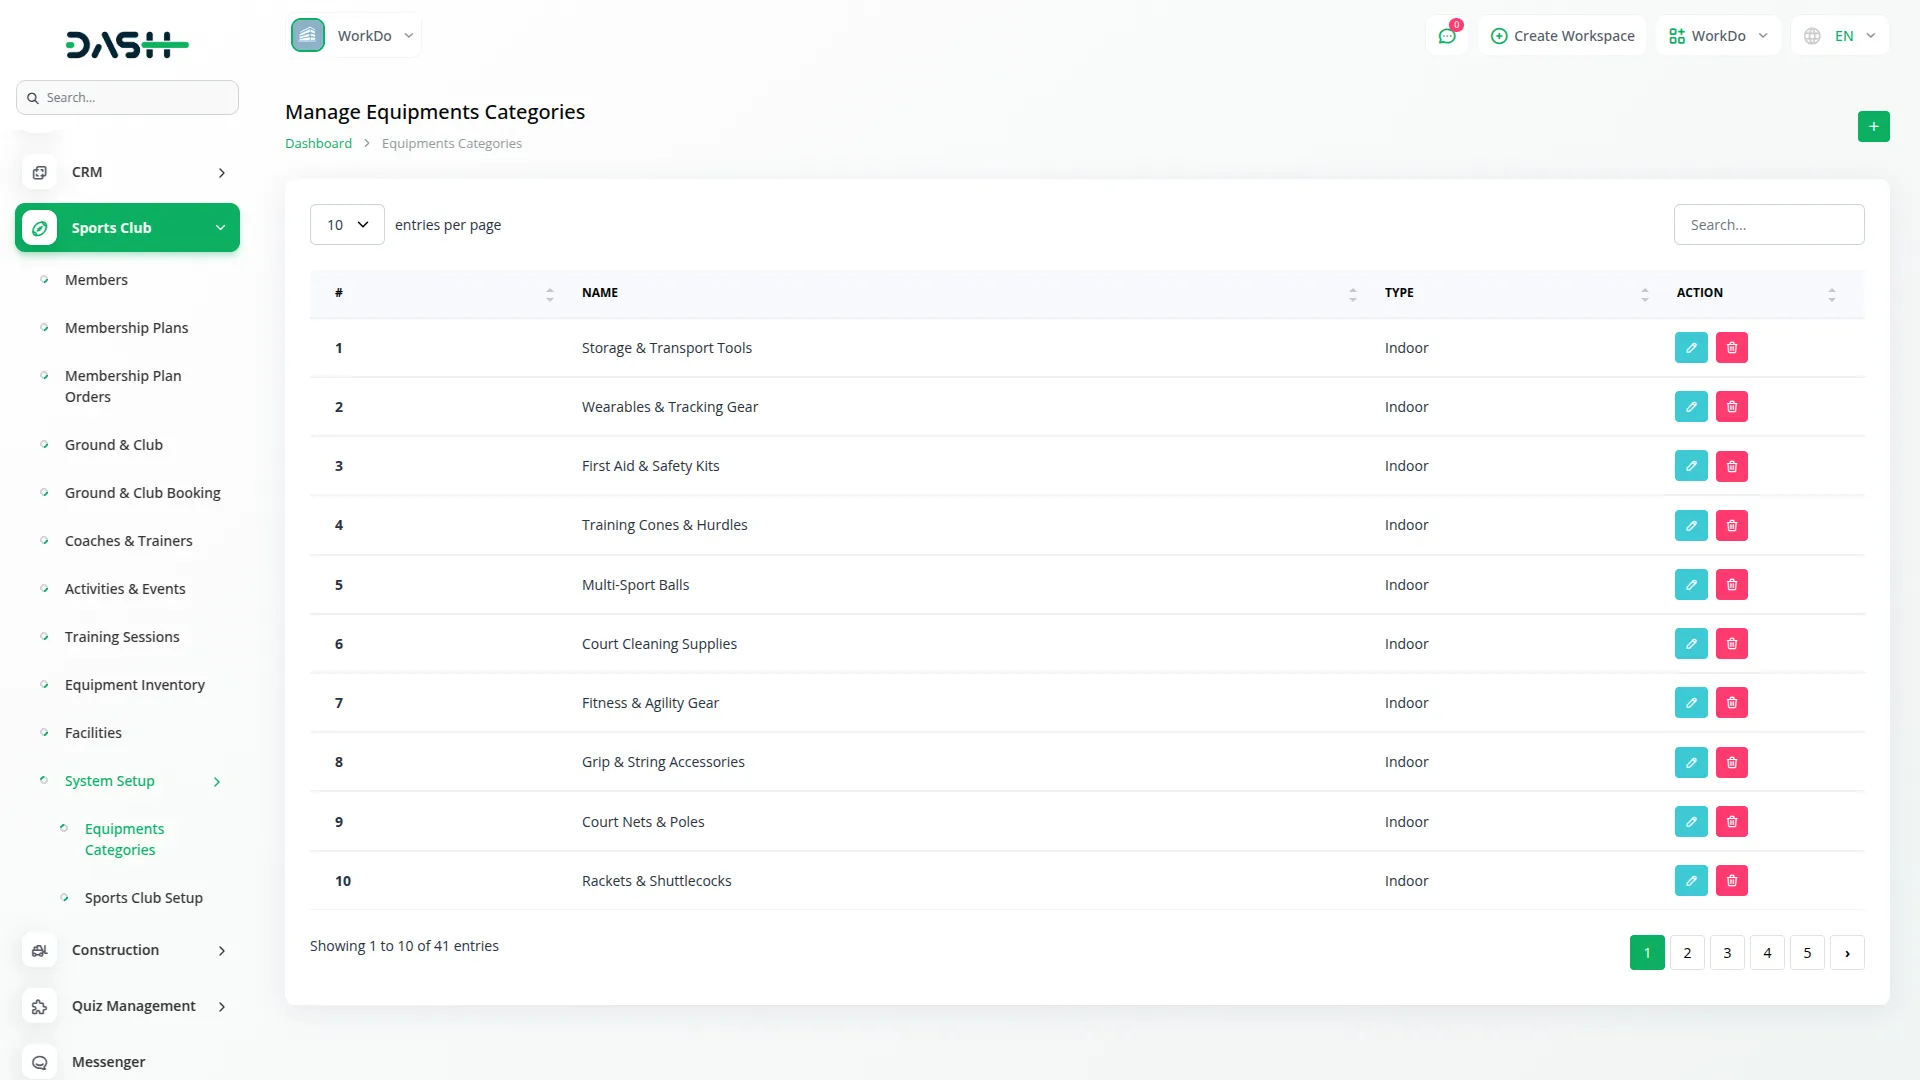Click the Create Workspace button
1920x1080 pixels.
tap(1562, 36)
